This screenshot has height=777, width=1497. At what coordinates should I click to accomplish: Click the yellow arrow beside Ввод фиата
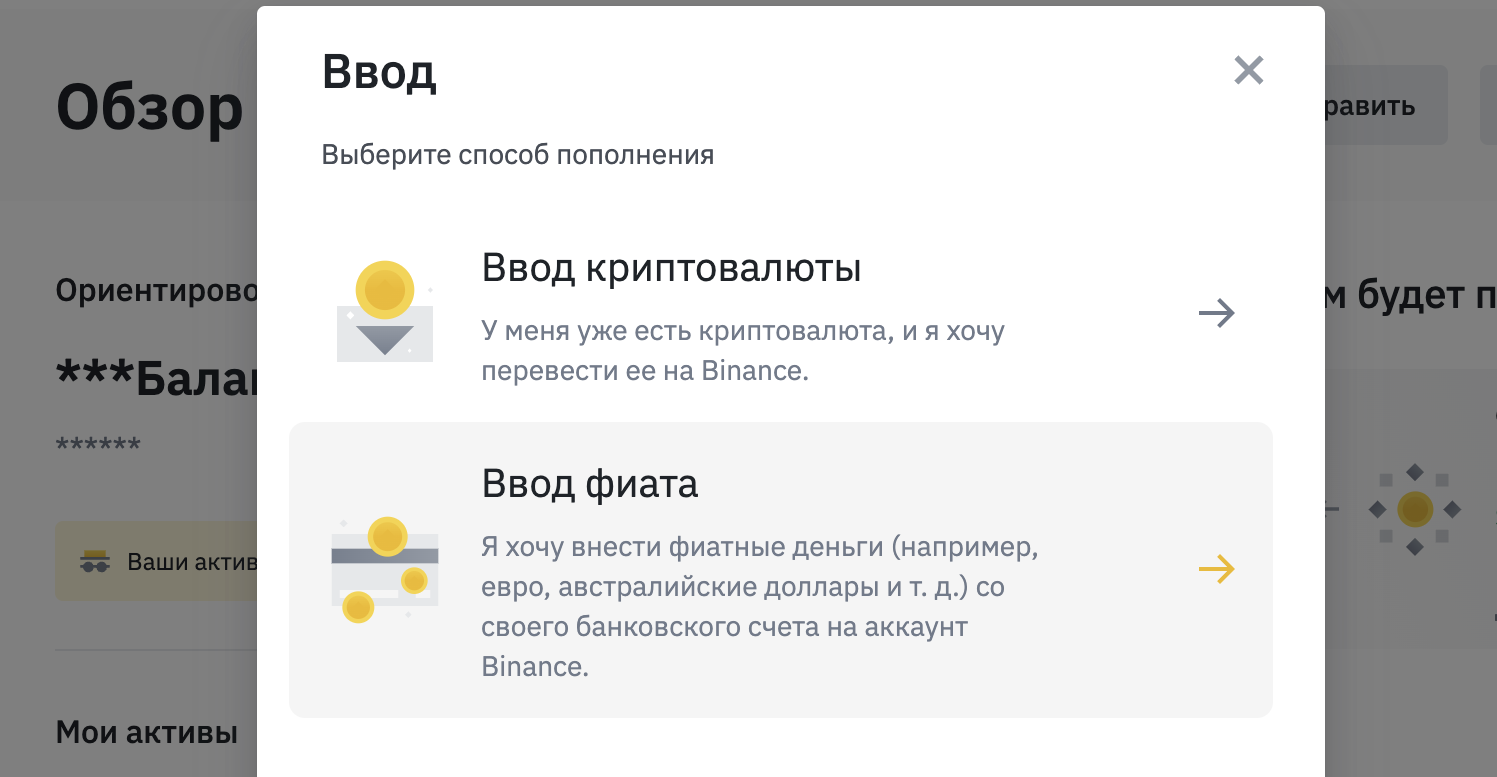pos(1217,570)
